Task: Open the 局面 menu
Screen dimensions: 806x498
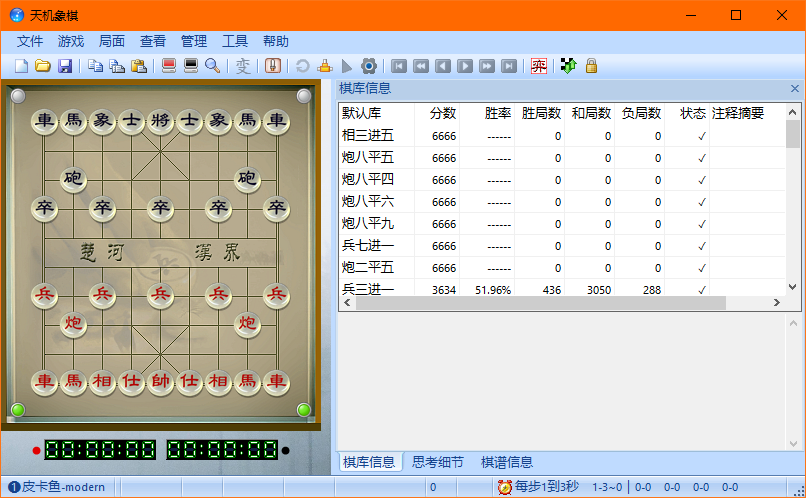Action: (112, 41)
